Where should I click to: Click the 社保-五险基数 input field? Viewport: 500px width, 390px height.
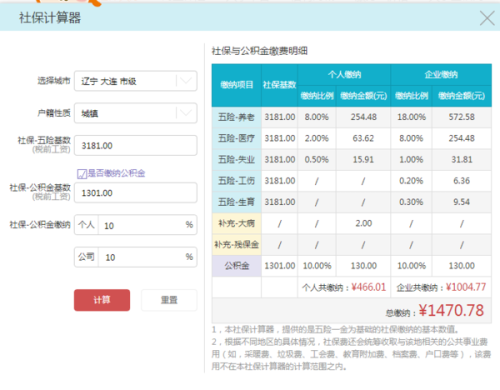(136, 145)
